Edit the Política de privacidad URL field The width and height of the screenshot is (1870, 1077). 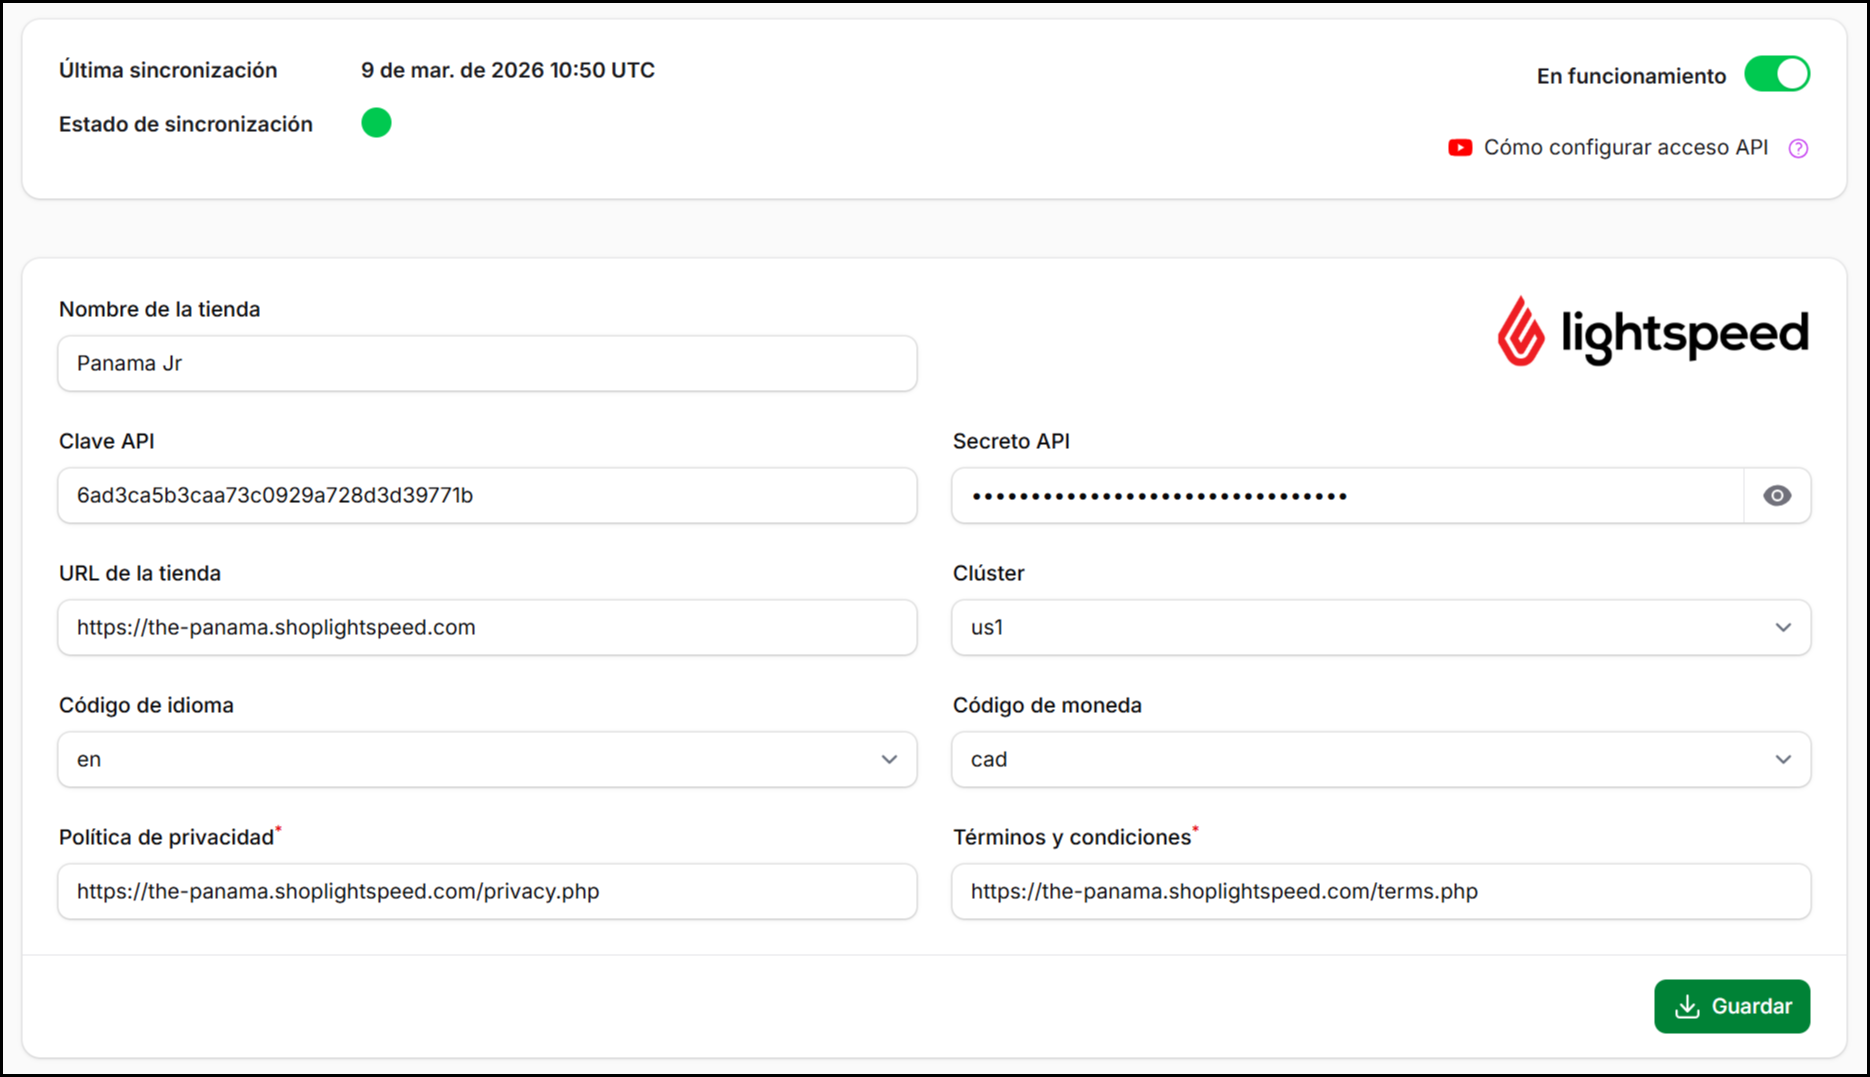click(487, 892)
